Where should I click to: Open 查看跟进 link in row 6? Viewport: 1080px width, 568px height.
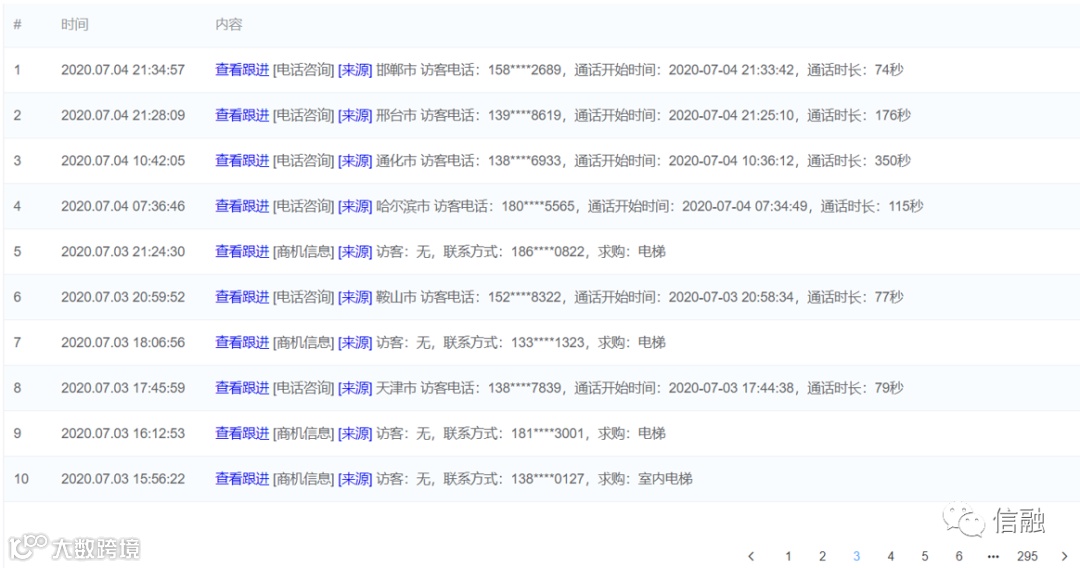click(242, 297)
